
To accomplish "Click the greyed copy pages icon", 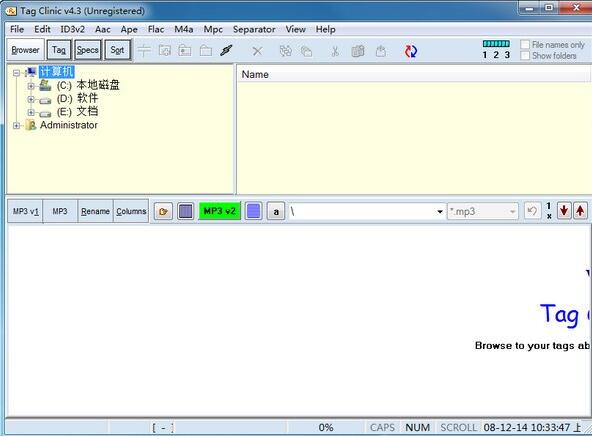I will 307,51.
